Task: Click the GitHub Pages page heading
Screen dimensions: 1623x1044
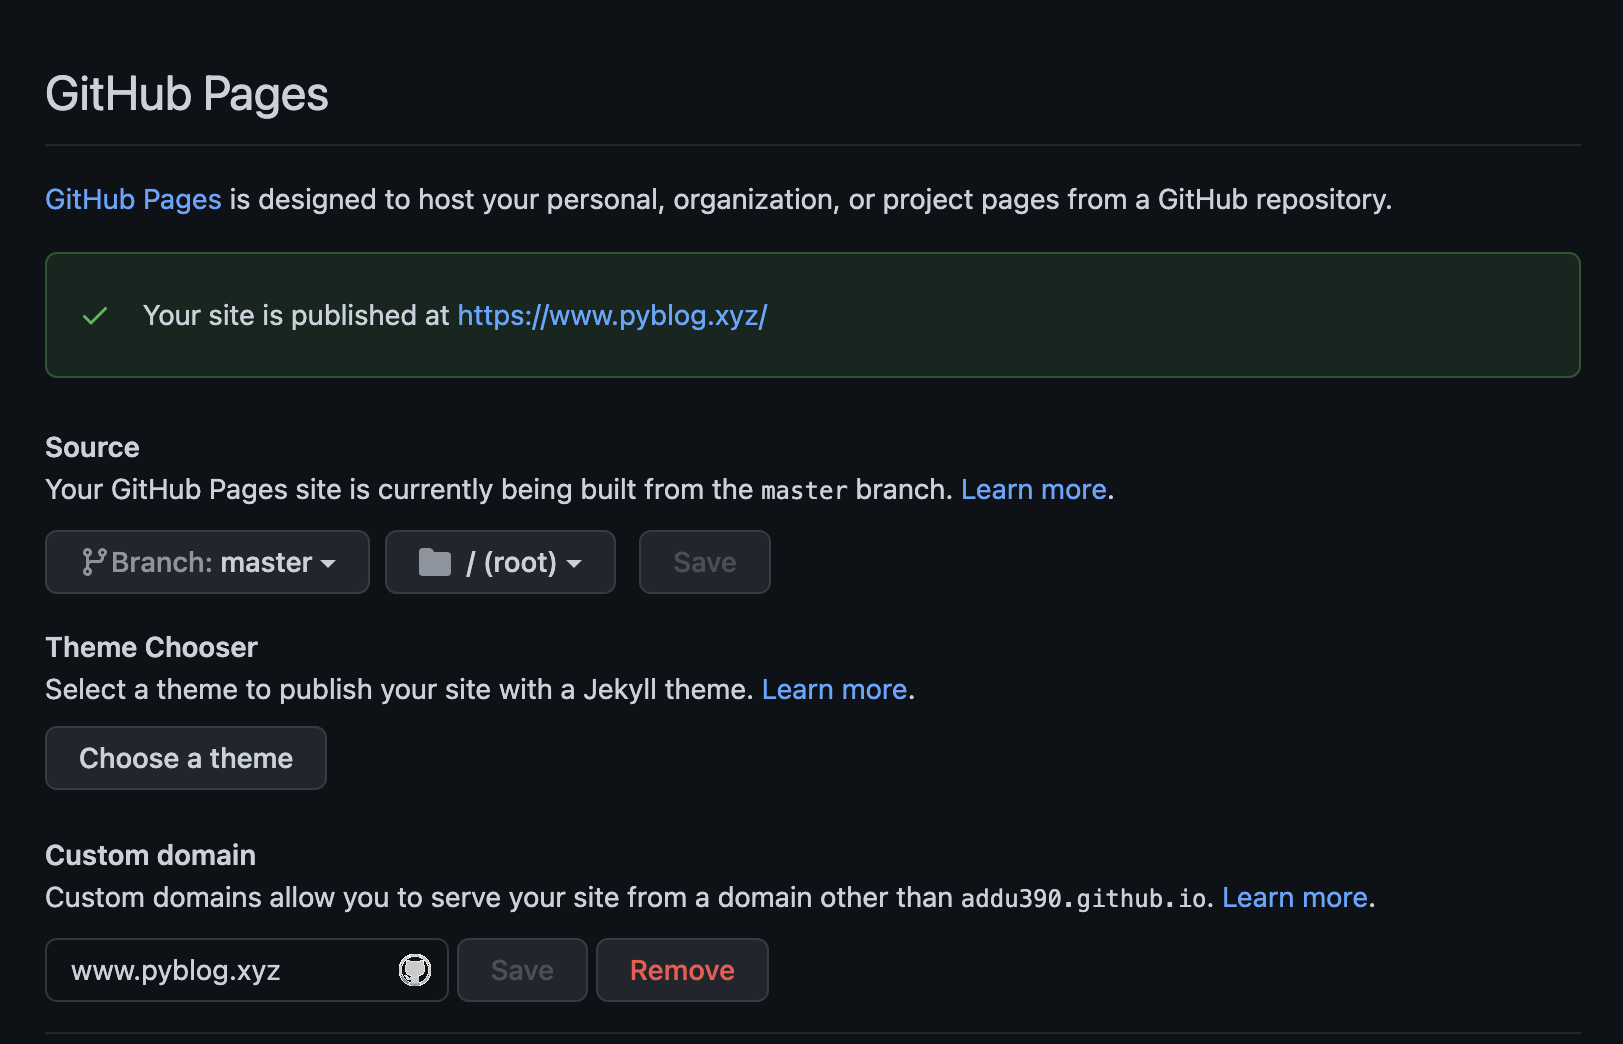Action: pyautogui.click(x=187, y=95)
